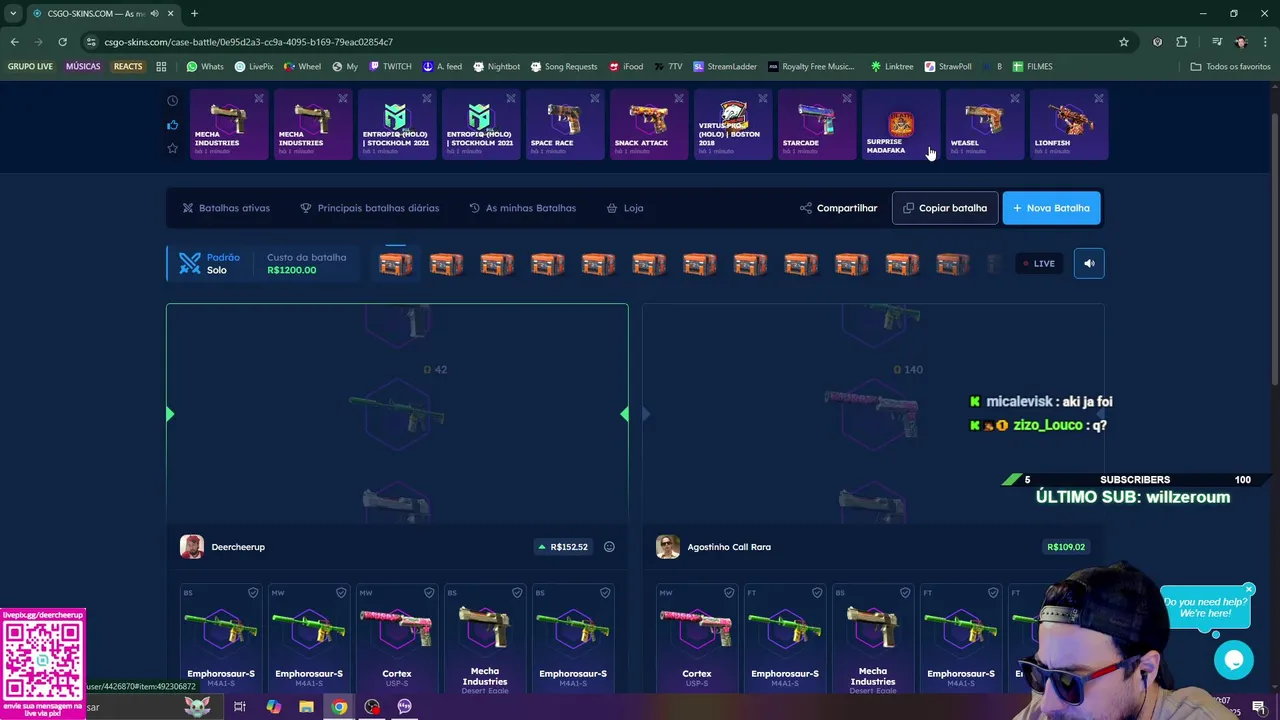
Task: Open the Whats bookmark
Action: coord(205,67)
